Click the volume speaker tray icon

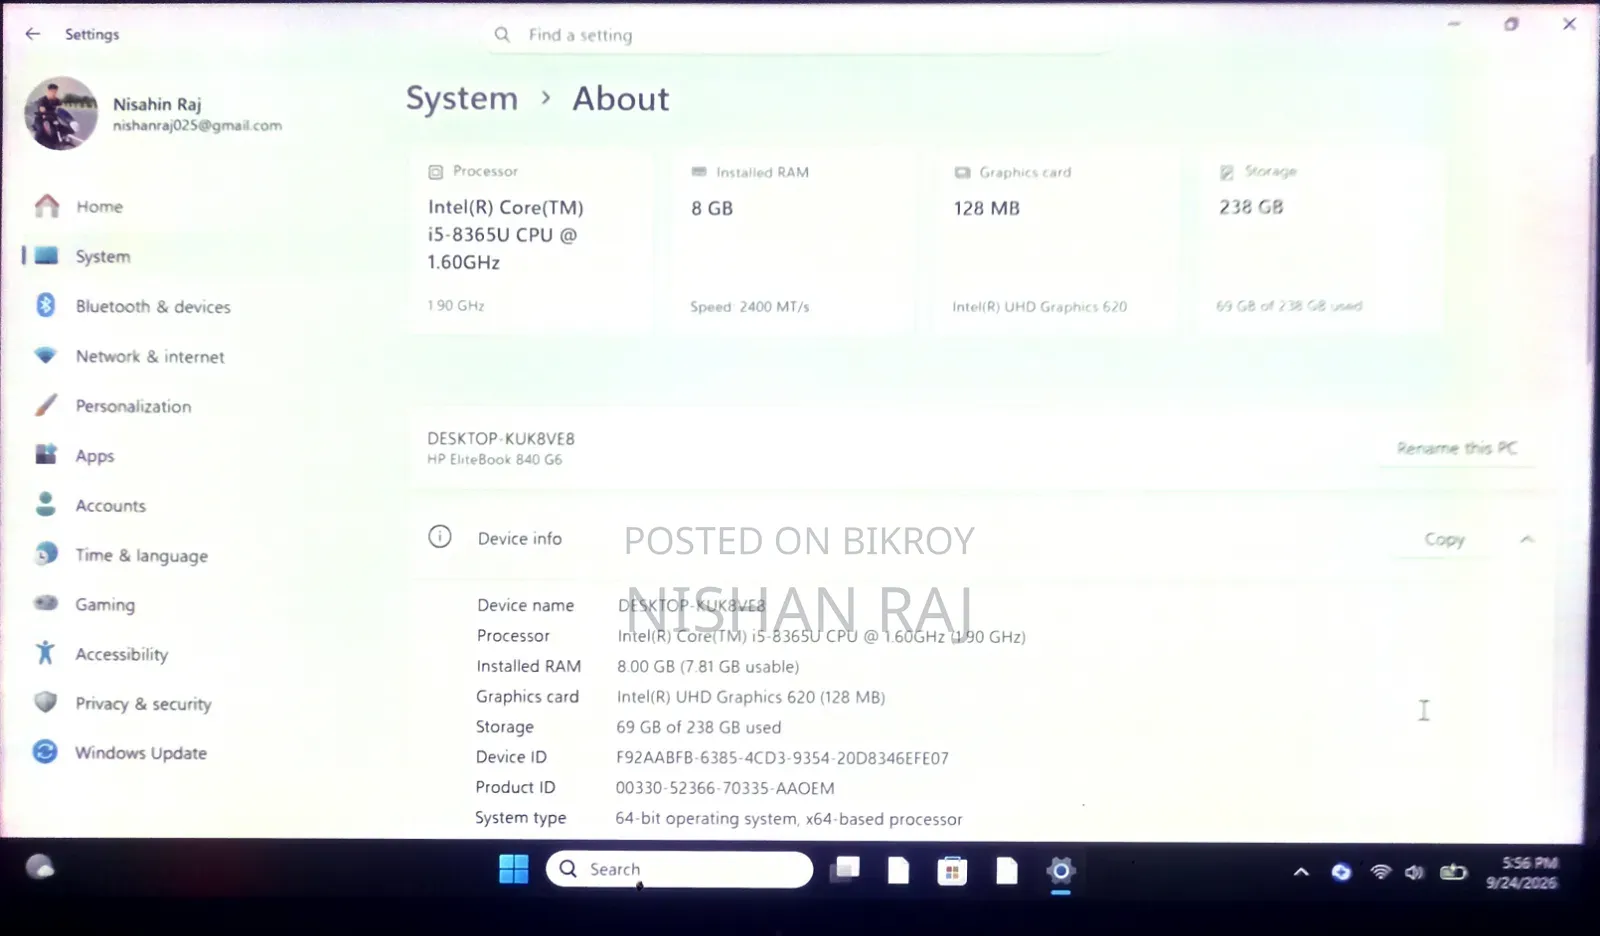tap(1414, 872)
